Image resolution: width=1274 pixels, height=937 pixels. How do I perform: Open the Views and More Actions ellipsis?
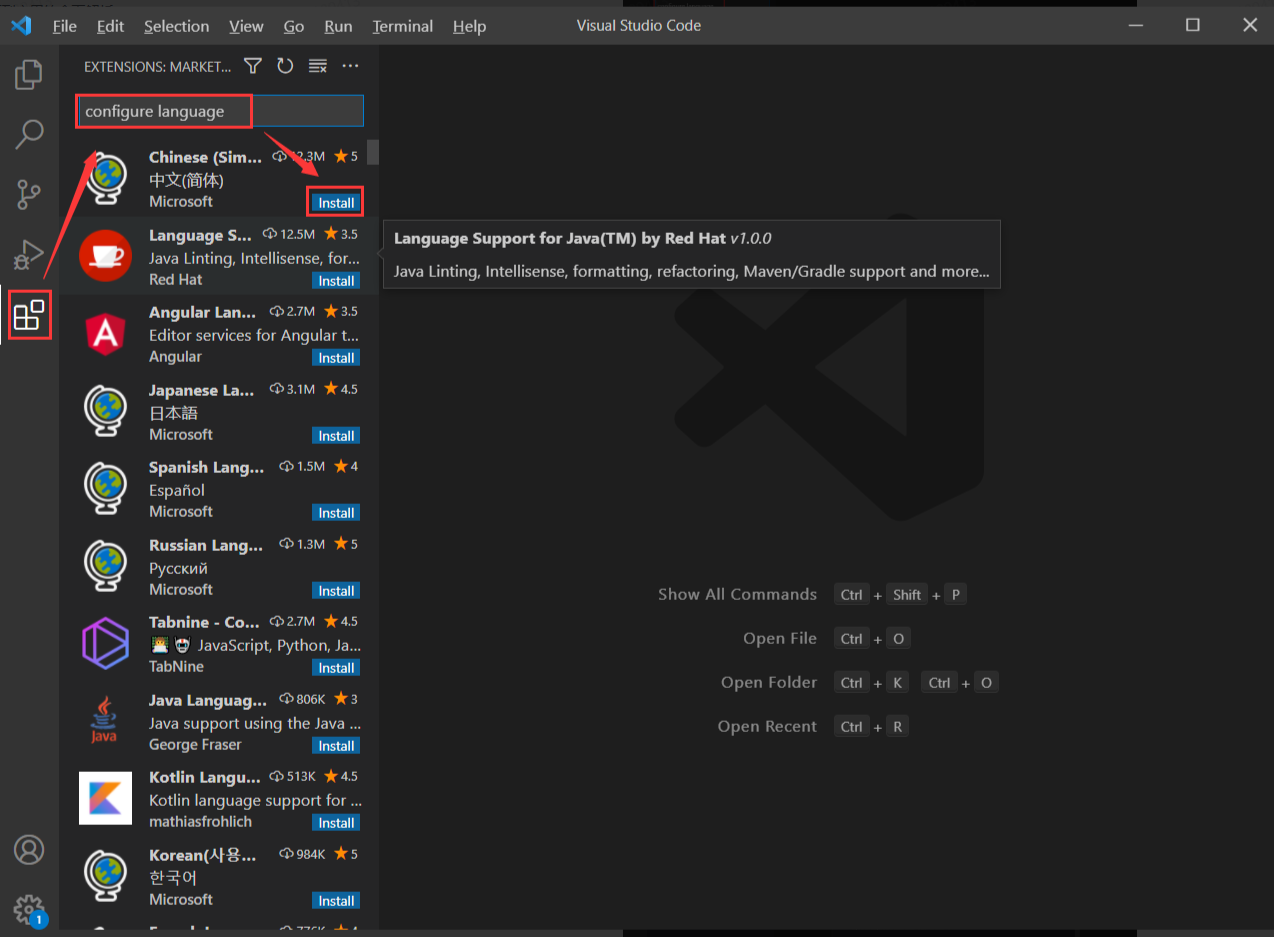[350, 66]
